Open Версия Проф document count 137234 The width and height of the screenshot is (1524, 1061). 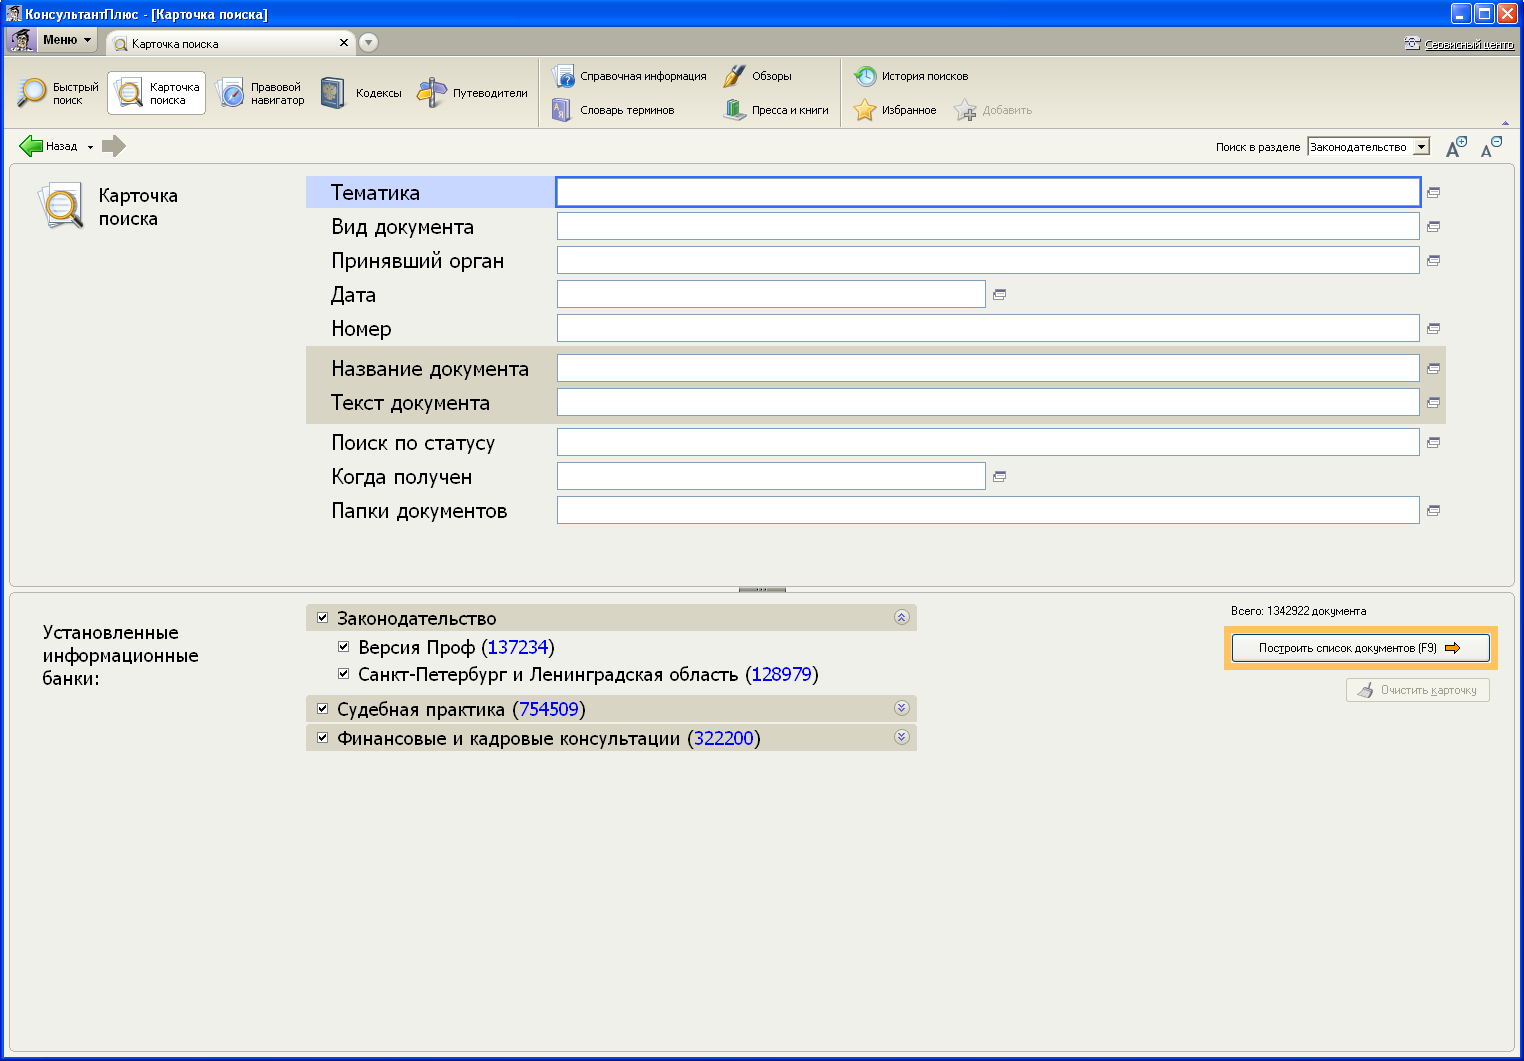pyautogui.click(x=517, y=647)
